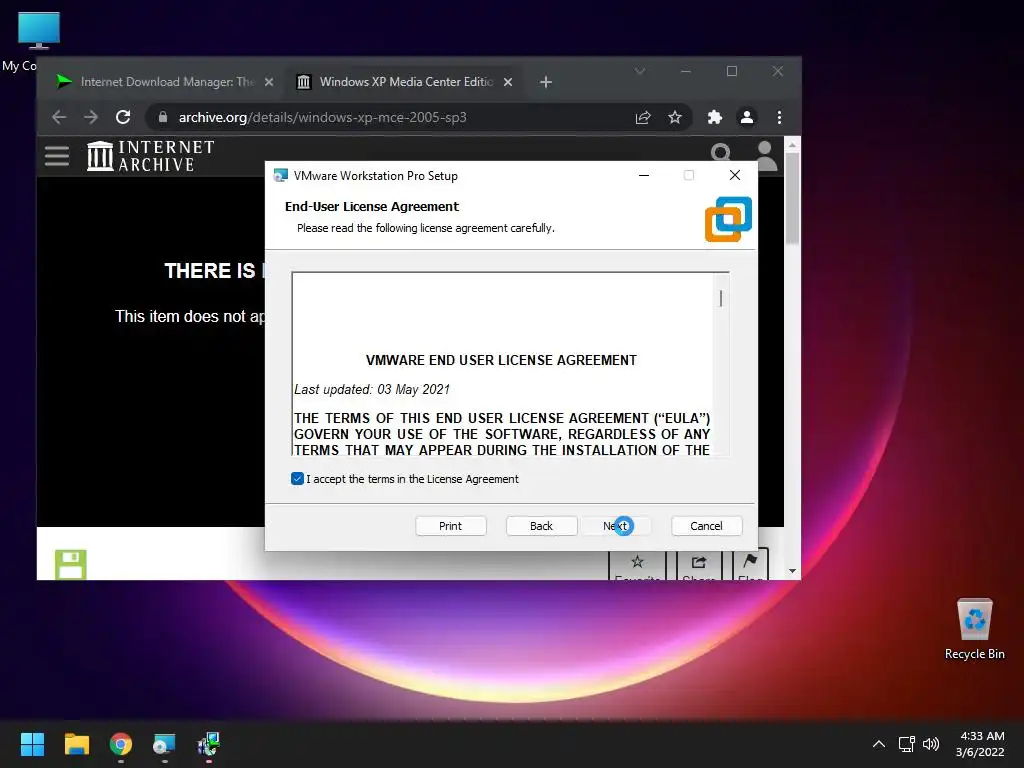Click the Flag icon on archive page
Viewport: 1024px width, 768px height.
(x=750, y=565)
